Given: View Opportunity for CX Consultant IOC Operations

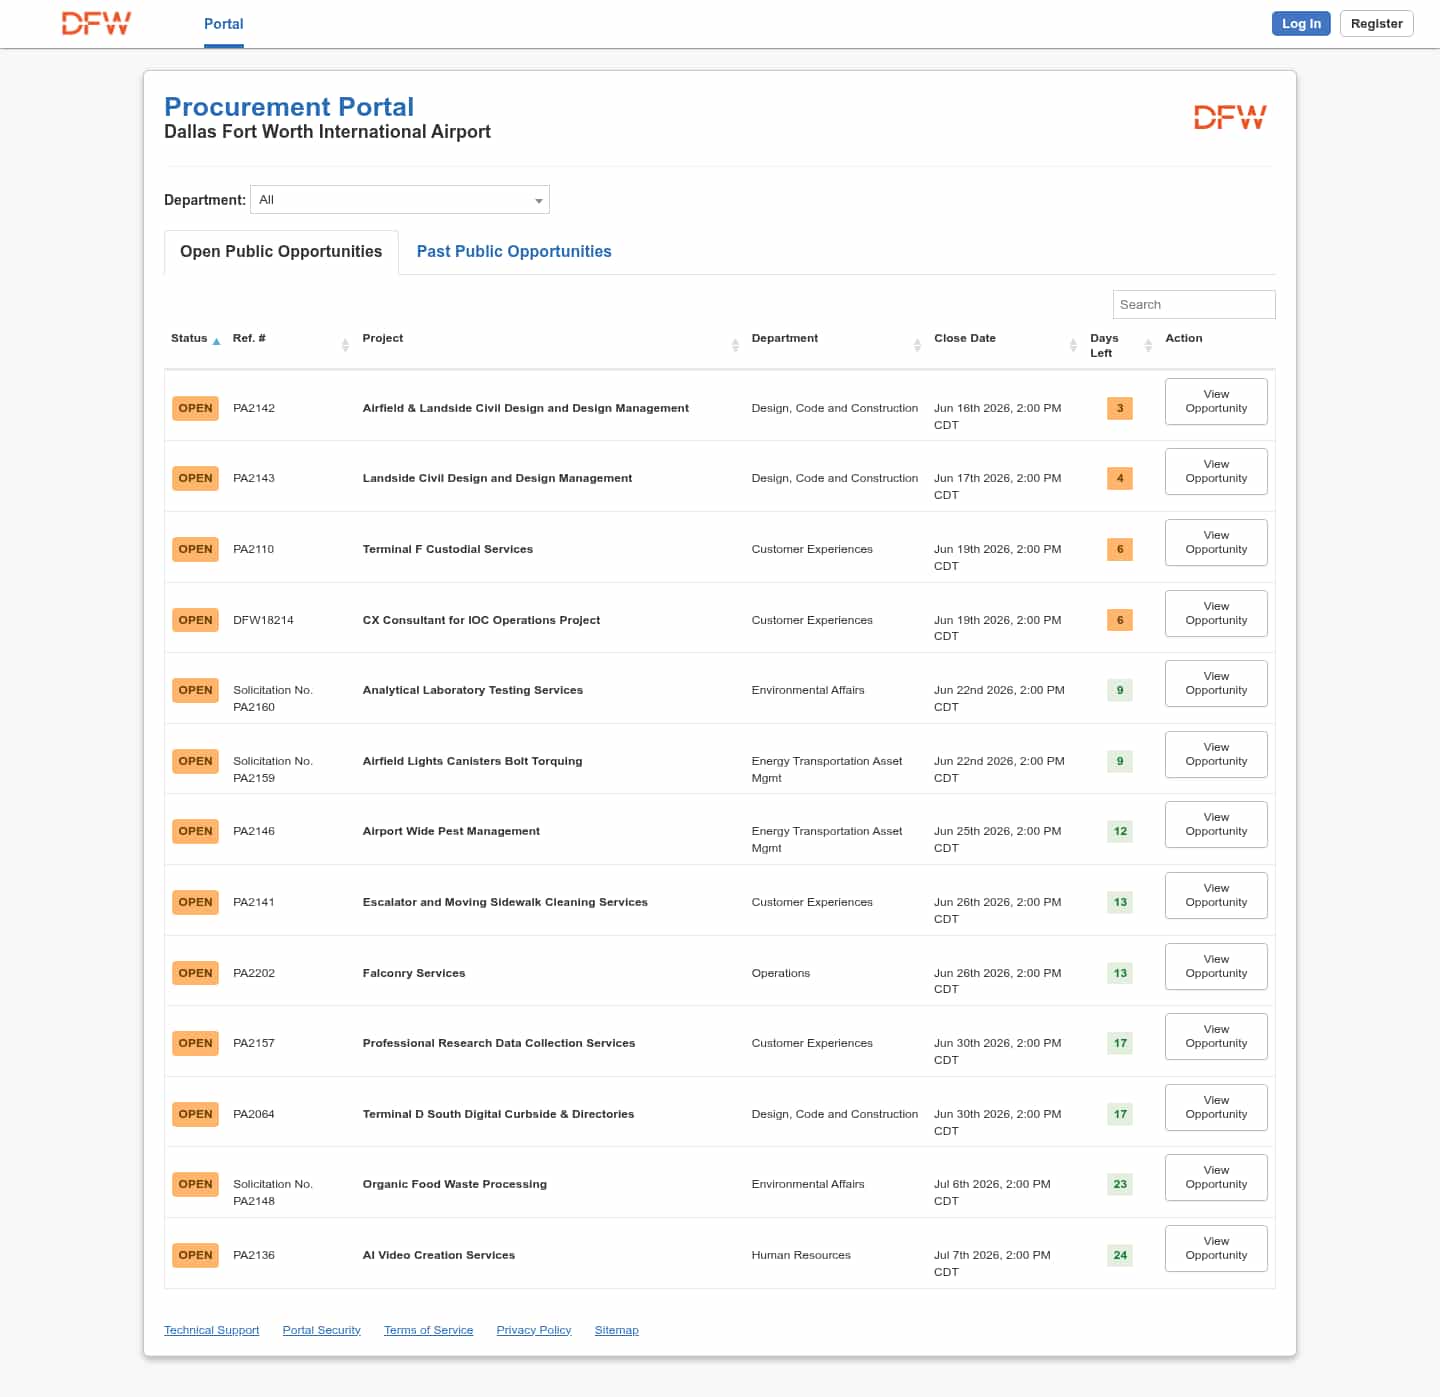Looking at the screenshot, I should pyautogui.click(x=1216, y=613).
